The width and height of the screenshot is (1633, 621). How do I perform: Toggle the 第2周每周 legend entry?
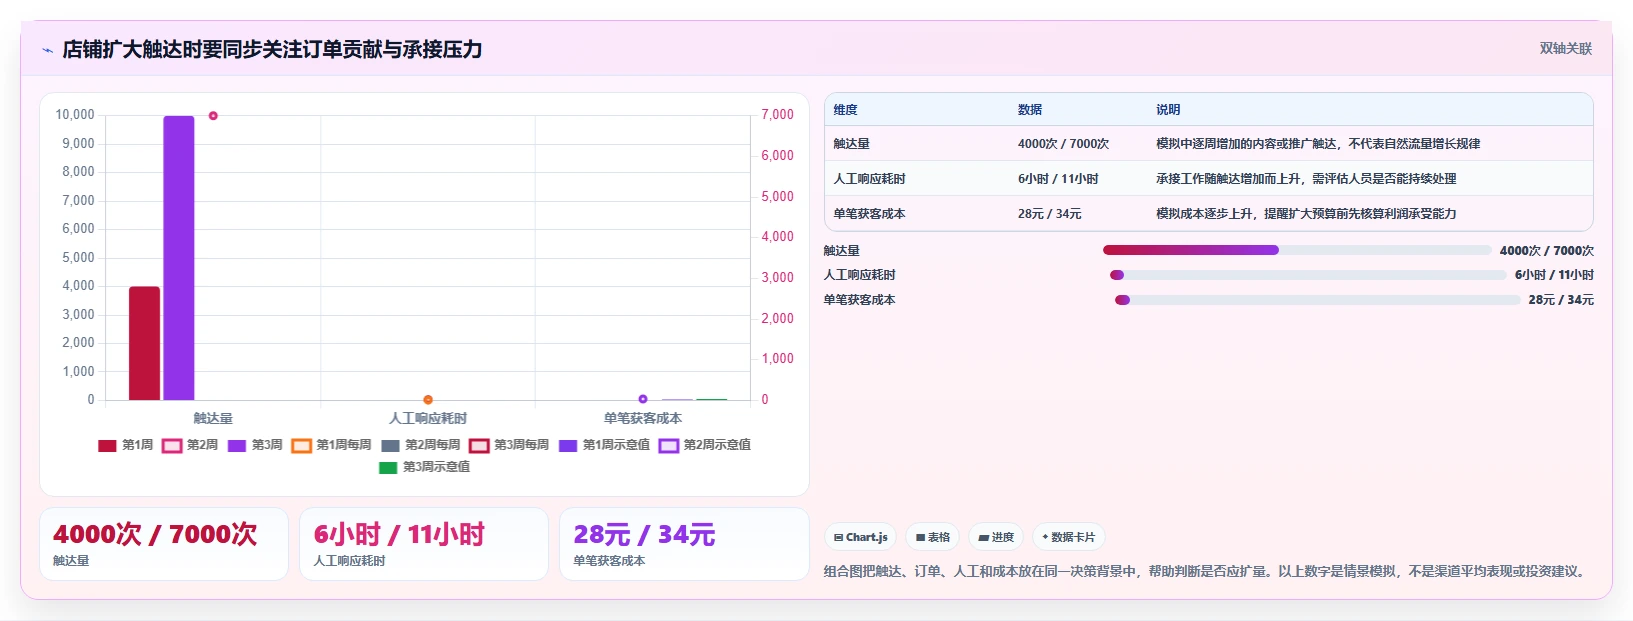click(420, 445)
